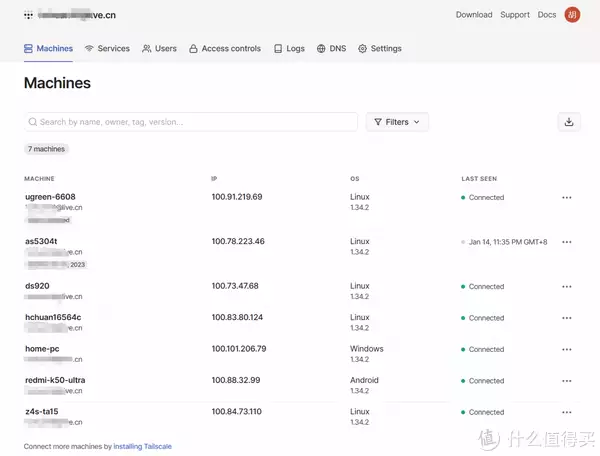
Task: Switch to the Machines tab
Action: 48,49
